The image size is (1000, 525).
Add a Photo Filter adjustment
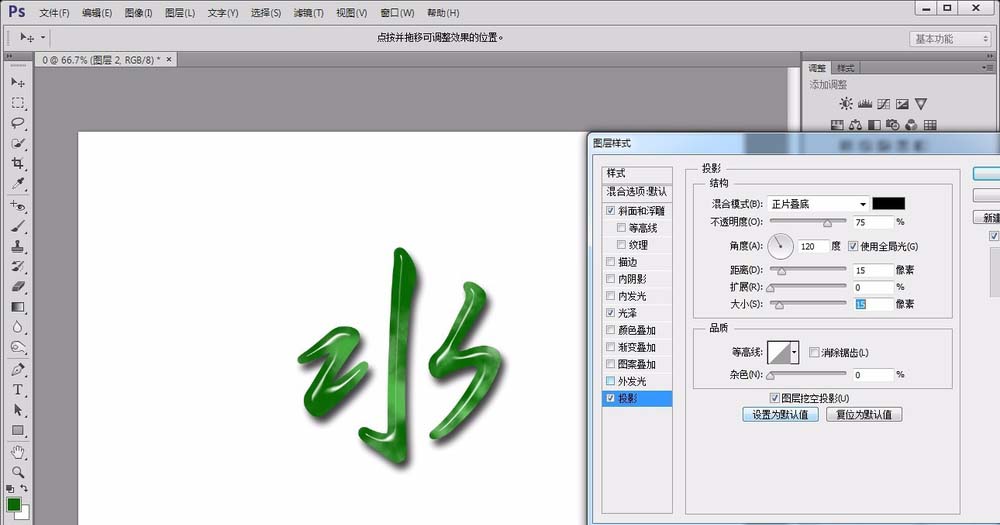(892, 125)
